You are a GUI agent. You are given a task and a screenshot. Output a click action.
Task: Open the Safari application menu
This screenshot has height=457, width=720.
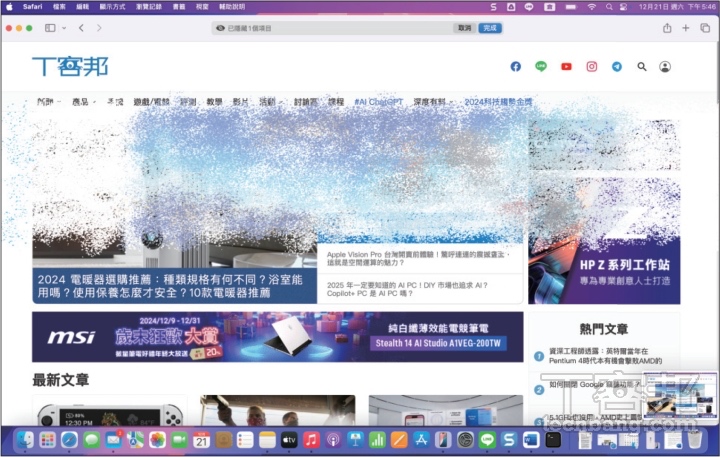click(33, 7)
